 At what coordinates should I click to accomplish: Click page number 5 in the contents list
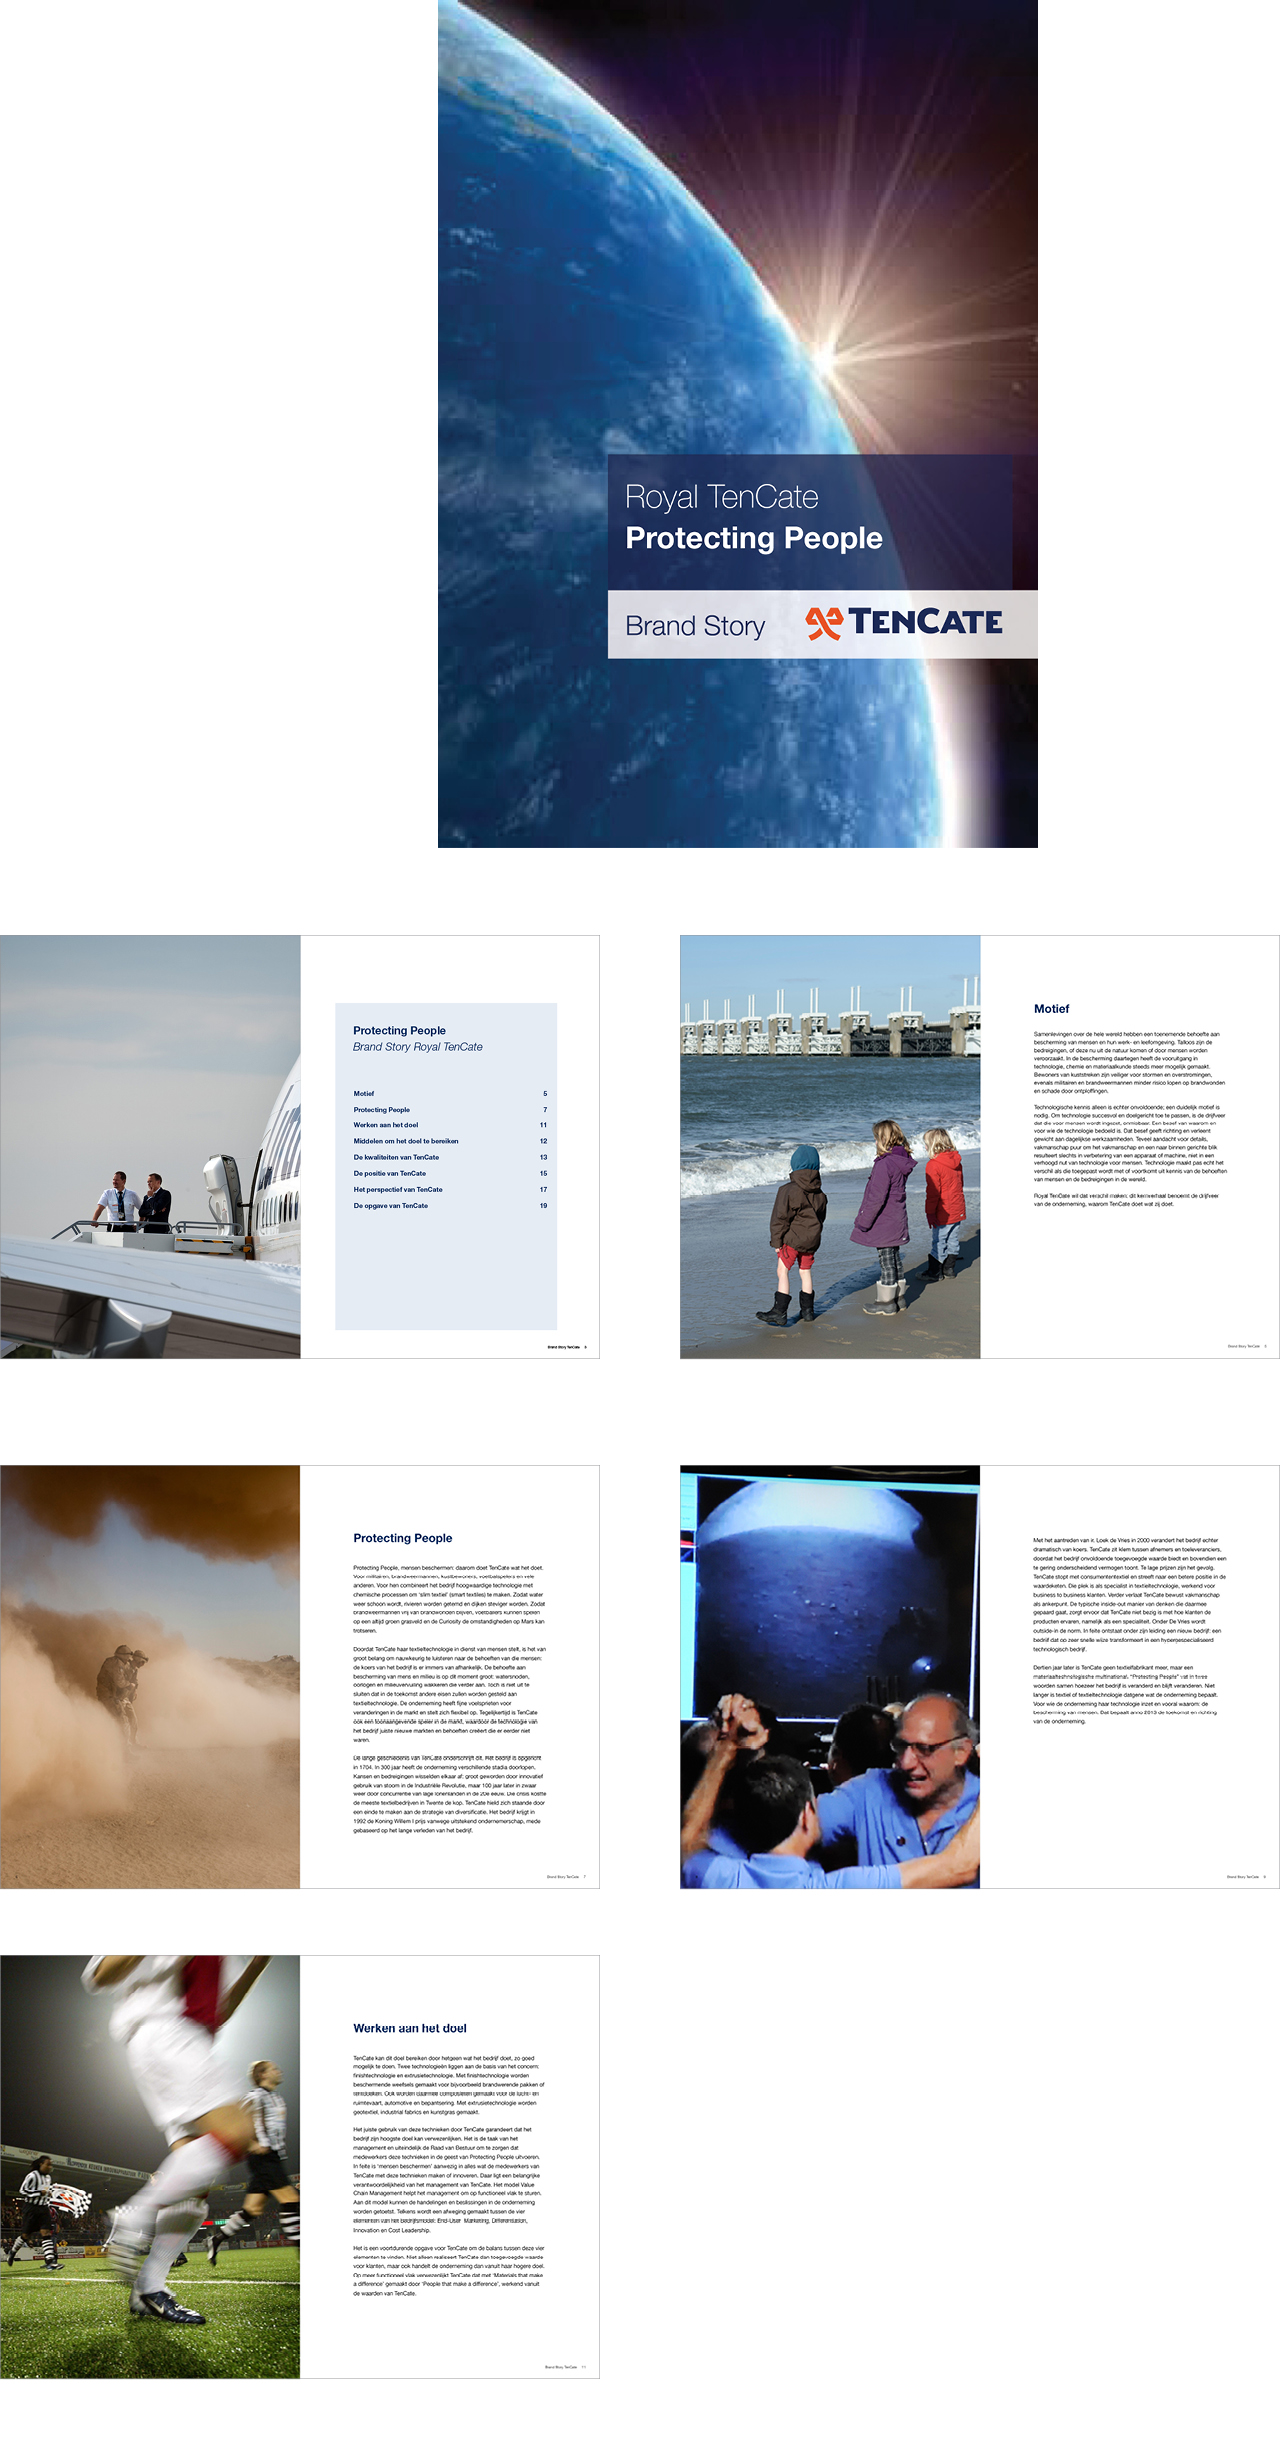[x=545, y=1094]
